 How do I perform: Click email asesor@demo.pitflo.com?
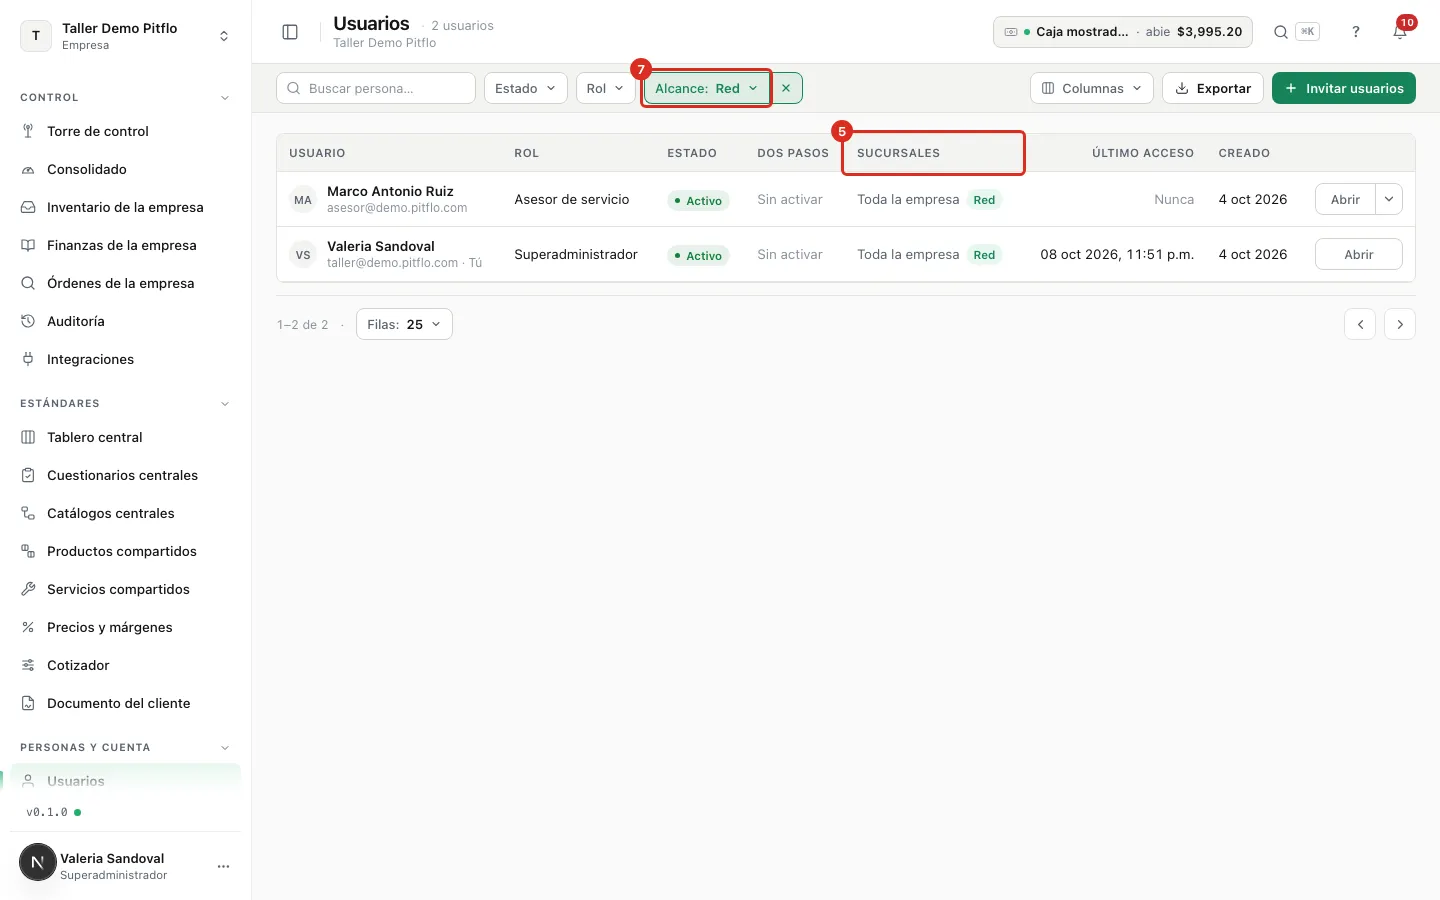tap(397, 208)
